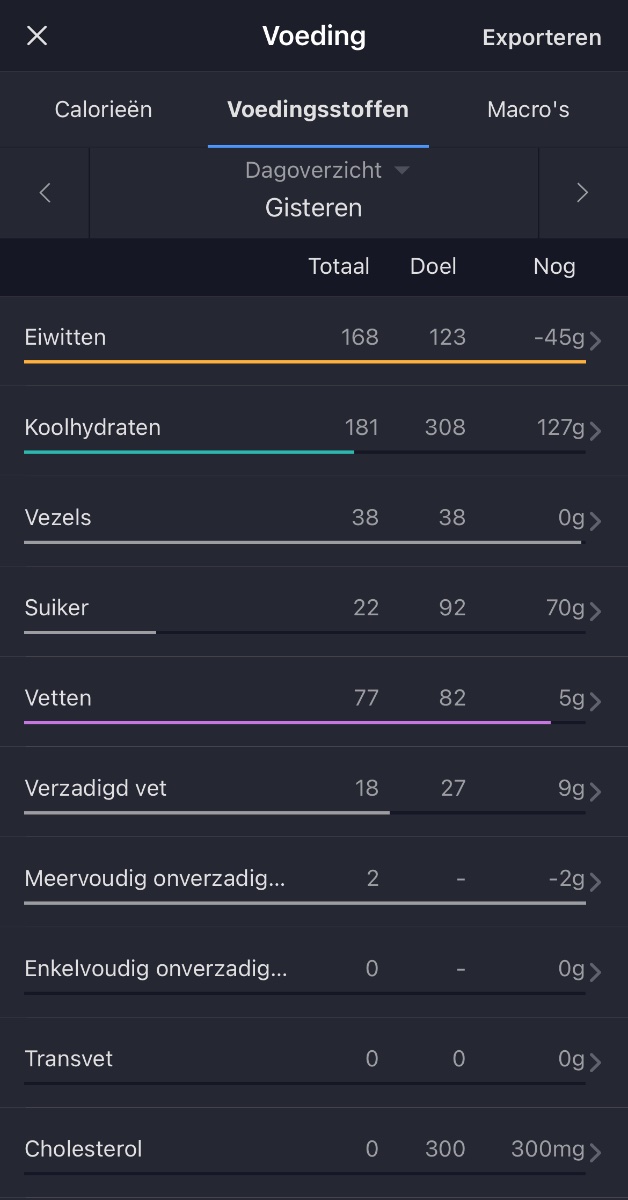Select the Voedingsstoffen tab

(318, 110)
